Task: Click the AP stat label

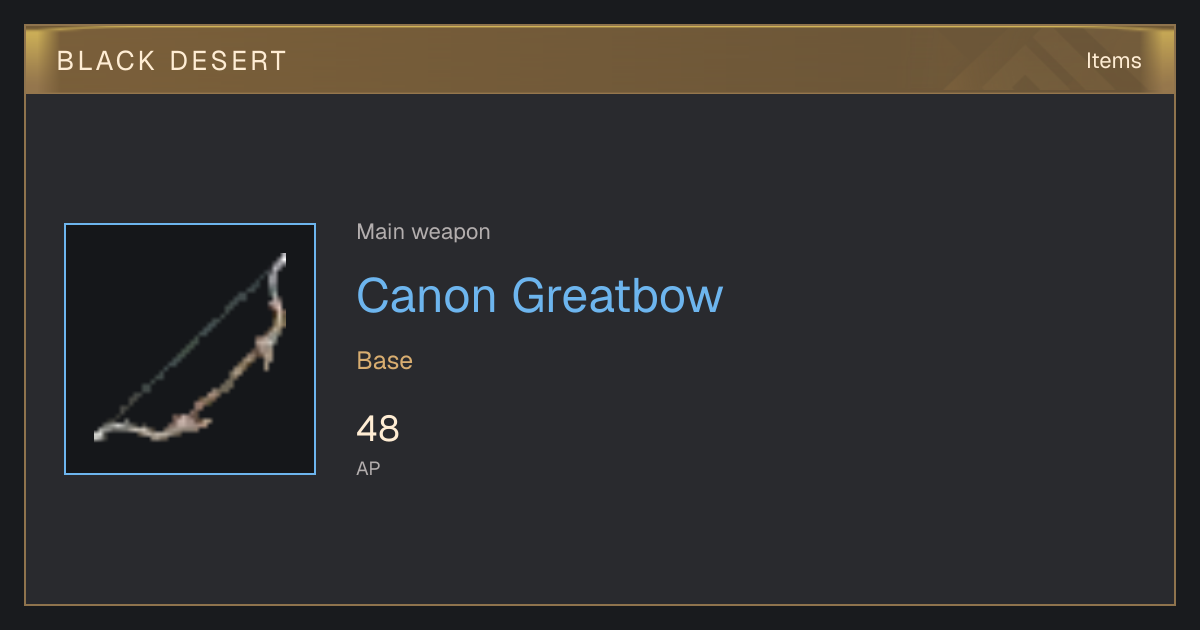Action: 368,468
